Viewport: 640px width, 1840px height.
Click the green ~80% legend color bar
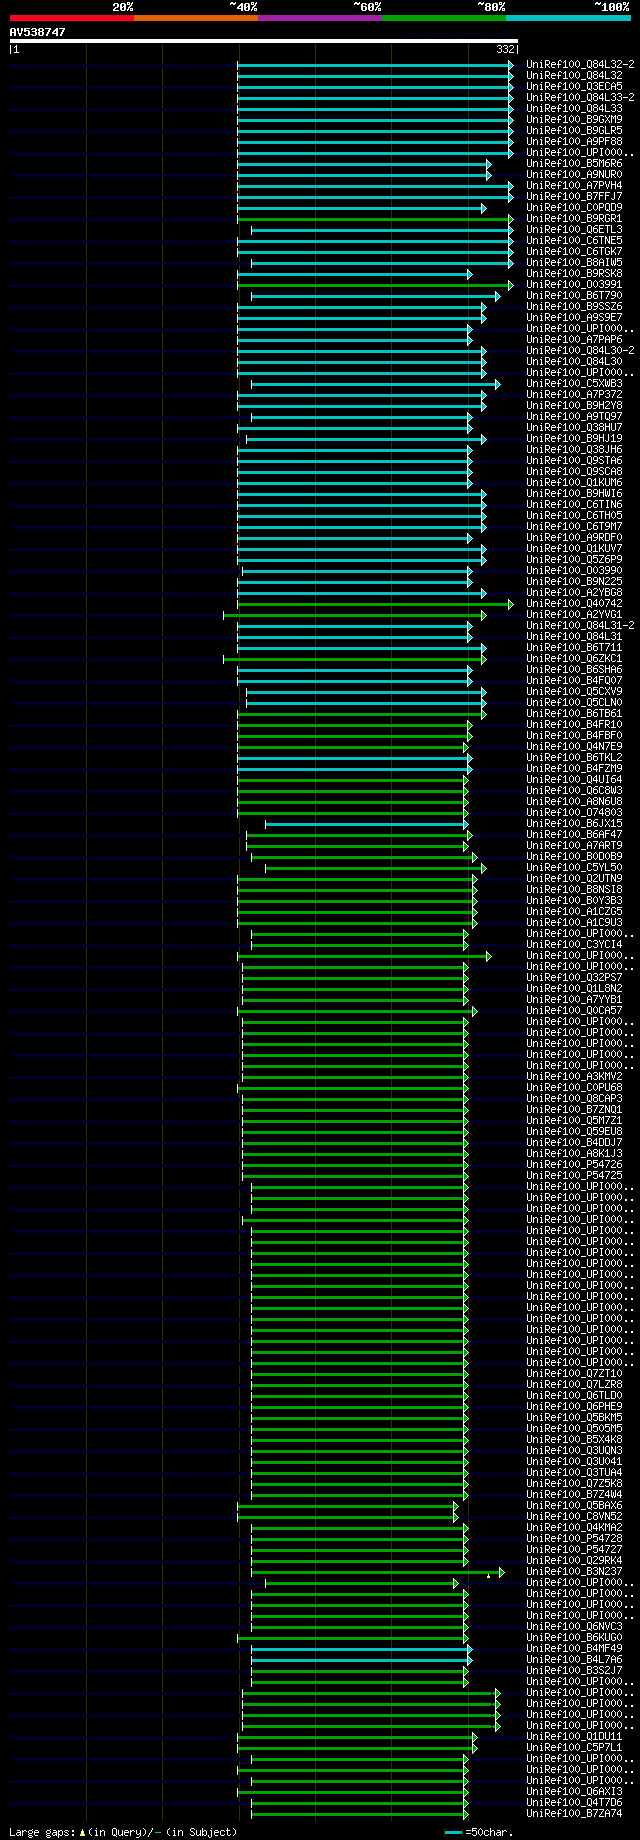pyautogui.click(x=443, y=18)
